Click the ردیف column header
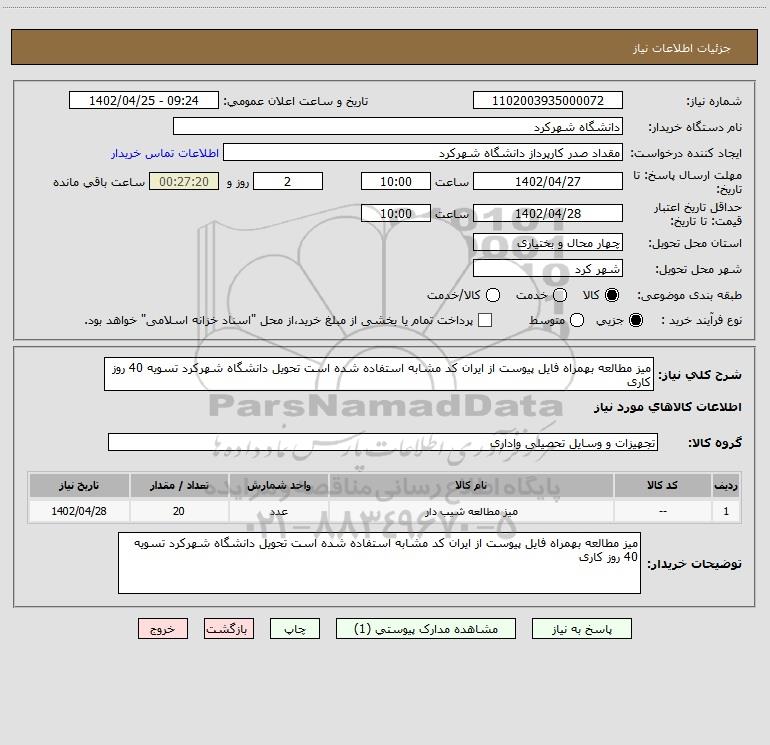 (726, 486)
